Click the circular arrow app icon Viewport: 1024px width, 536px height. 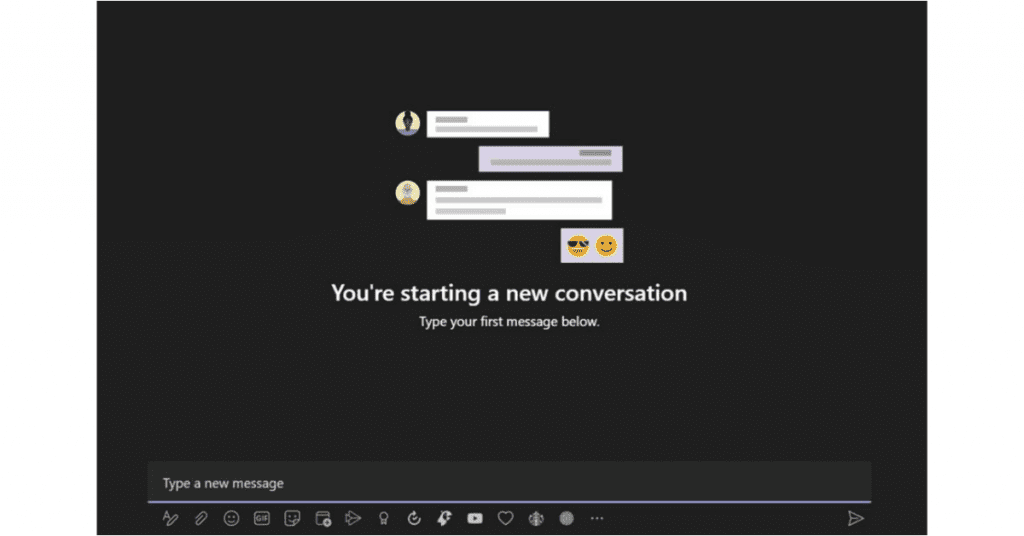coord(414,518)
